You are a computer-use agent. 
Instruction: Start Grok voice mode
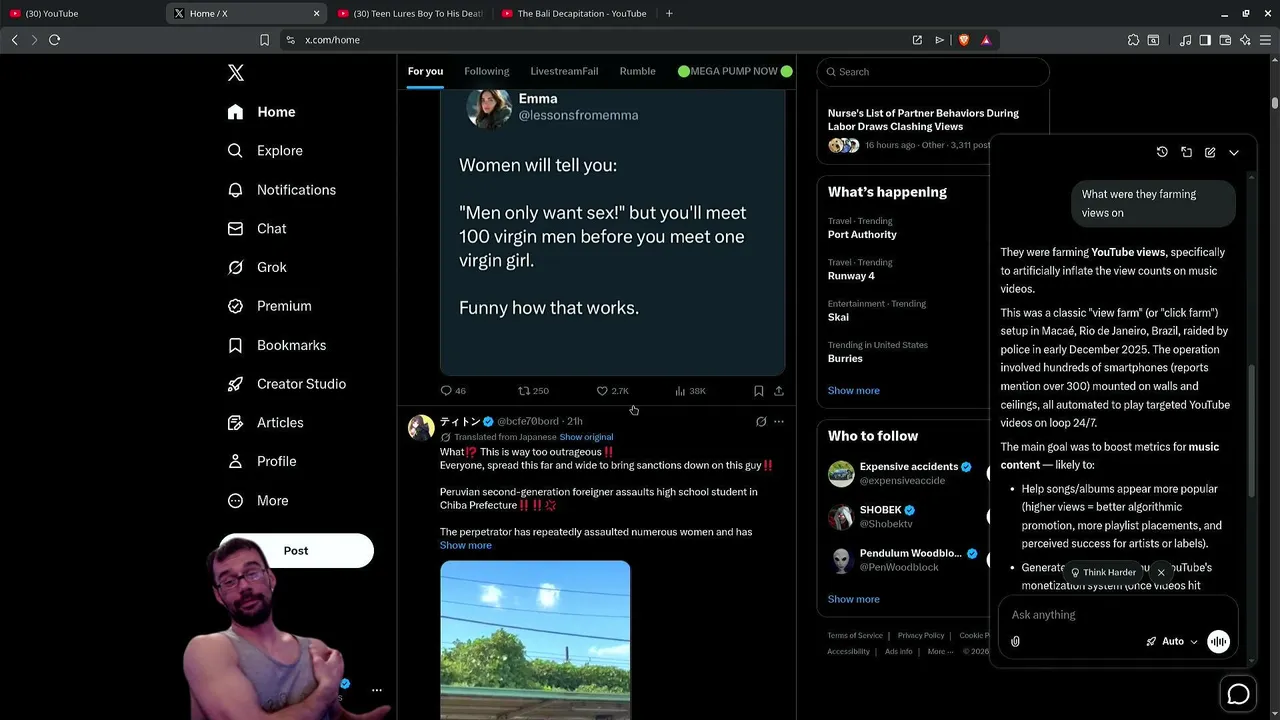[x=1218, y=642]
